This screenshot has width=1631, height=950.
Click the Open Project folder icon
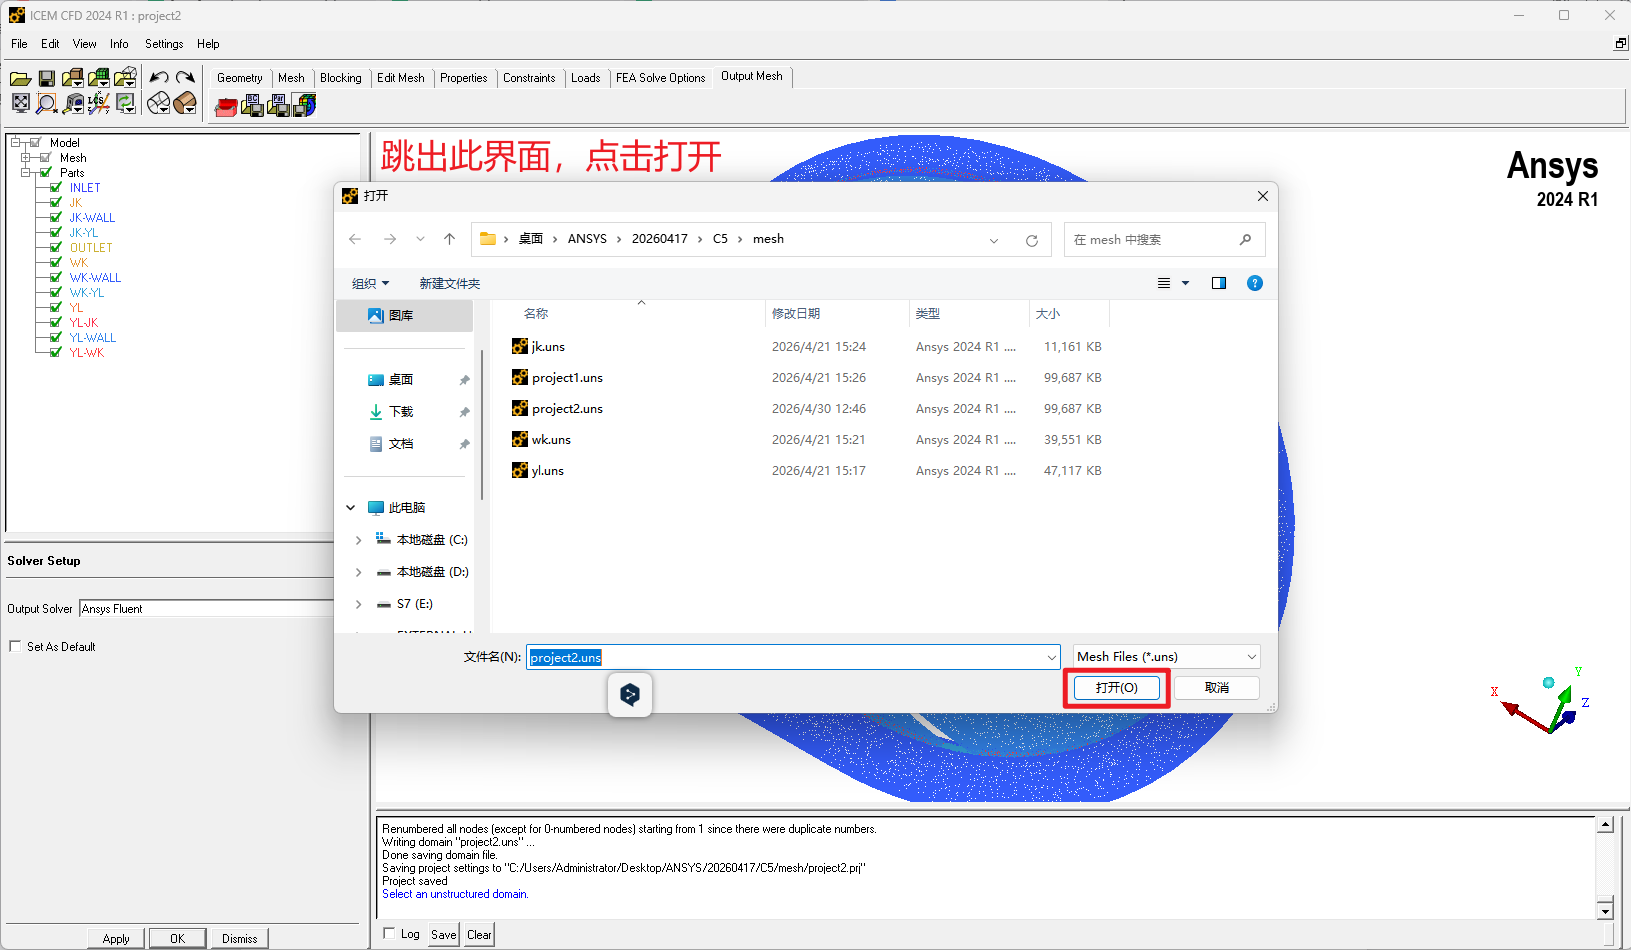[x=20, y=78]
